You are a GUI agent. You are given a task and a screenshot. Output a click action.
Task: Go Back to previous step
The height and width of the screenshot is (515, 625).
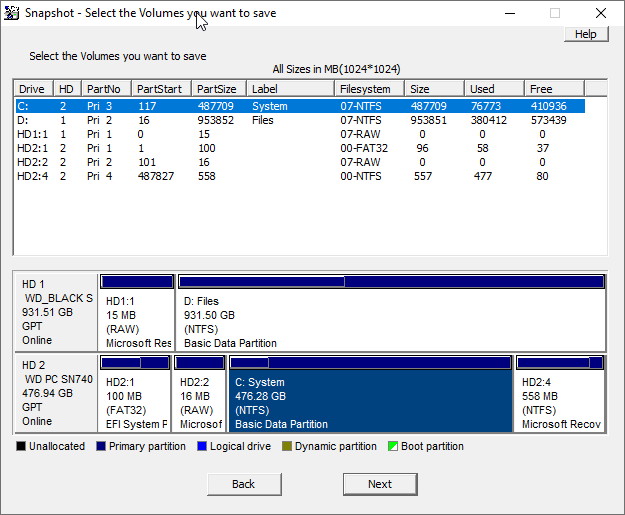pyautogui.click(x=244, y=484)
